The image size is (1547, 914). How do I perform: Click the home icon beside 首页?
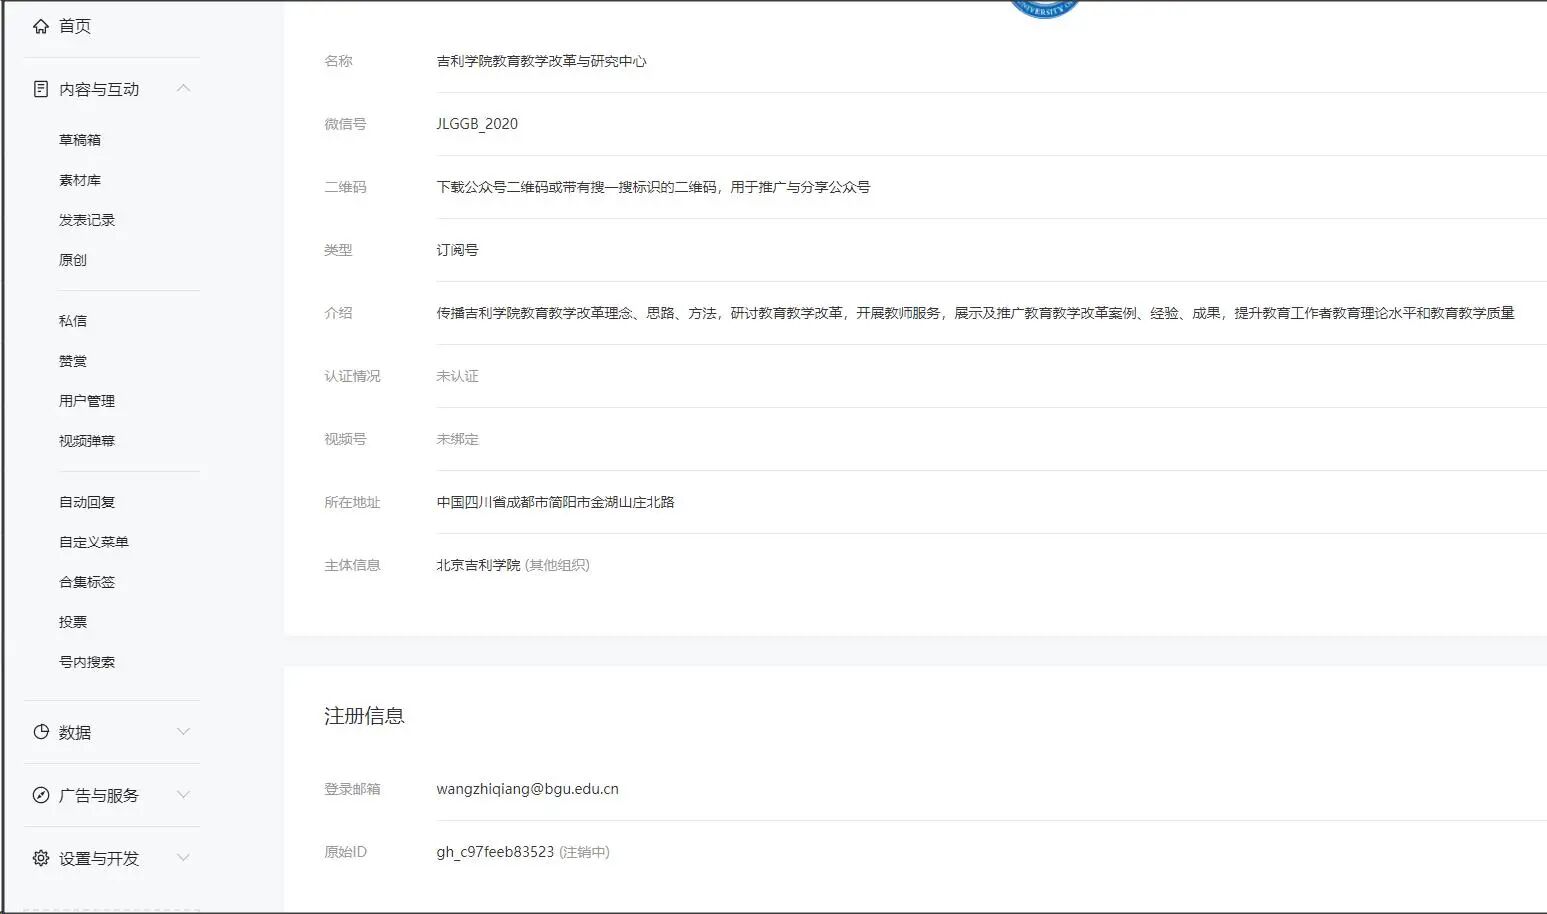[41, 26]
